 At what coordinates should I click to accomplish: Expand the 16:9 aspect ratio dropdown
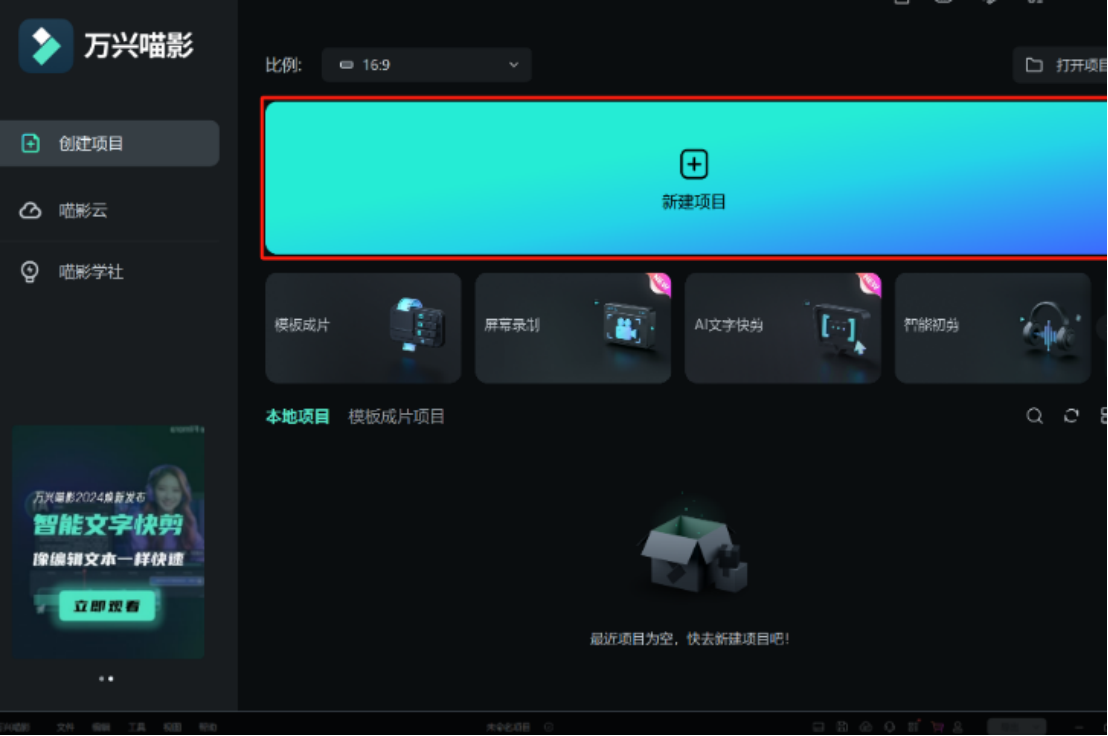click(x=427, y=64)
